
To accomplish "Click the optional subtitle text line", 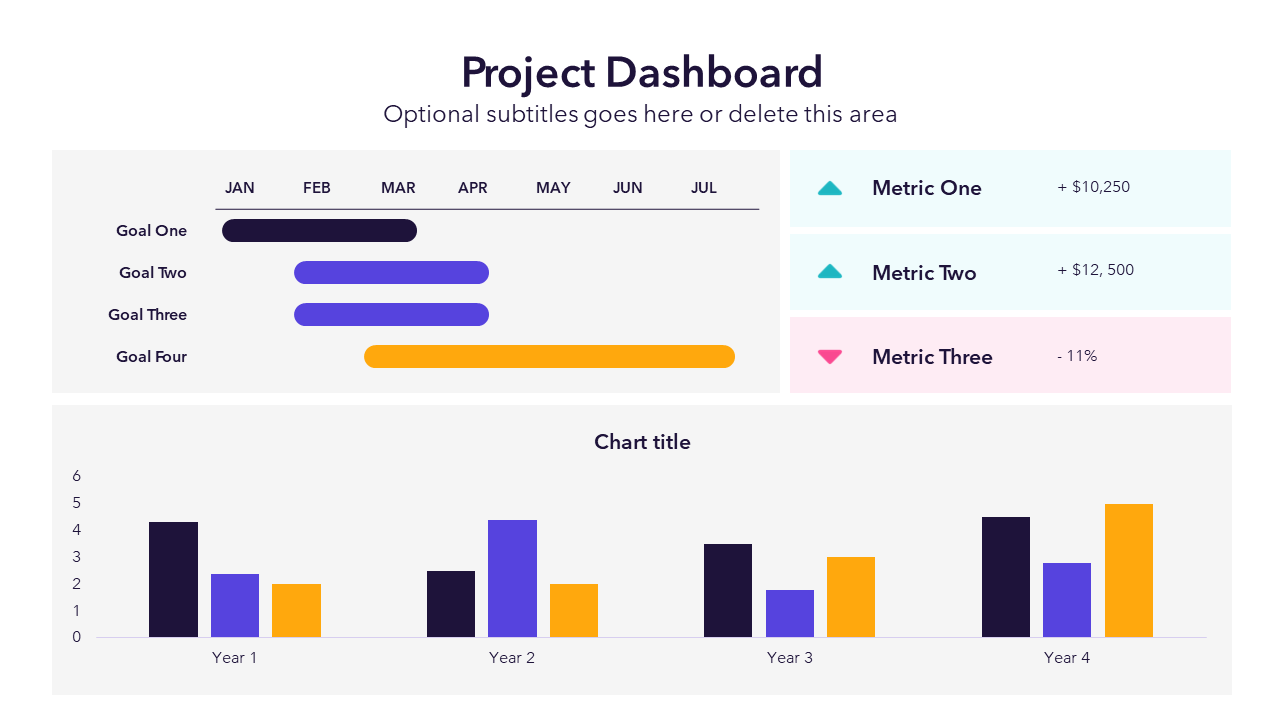I will [640, 114].
